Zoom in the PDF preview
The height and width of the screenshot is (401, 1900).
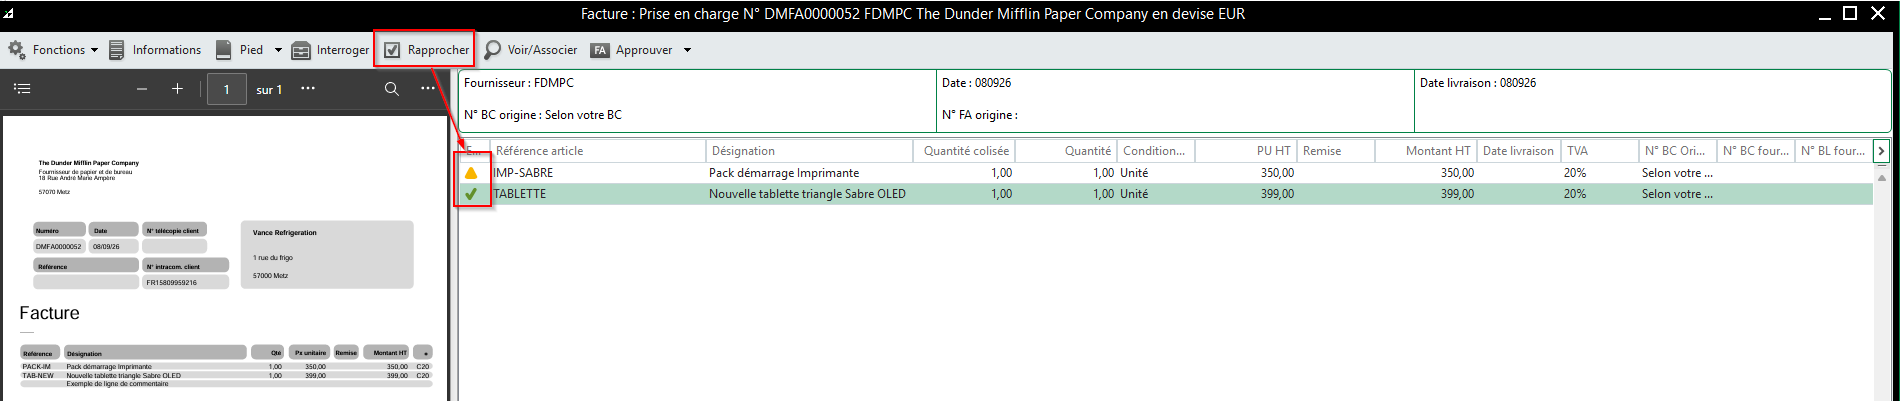click(177, 89)
